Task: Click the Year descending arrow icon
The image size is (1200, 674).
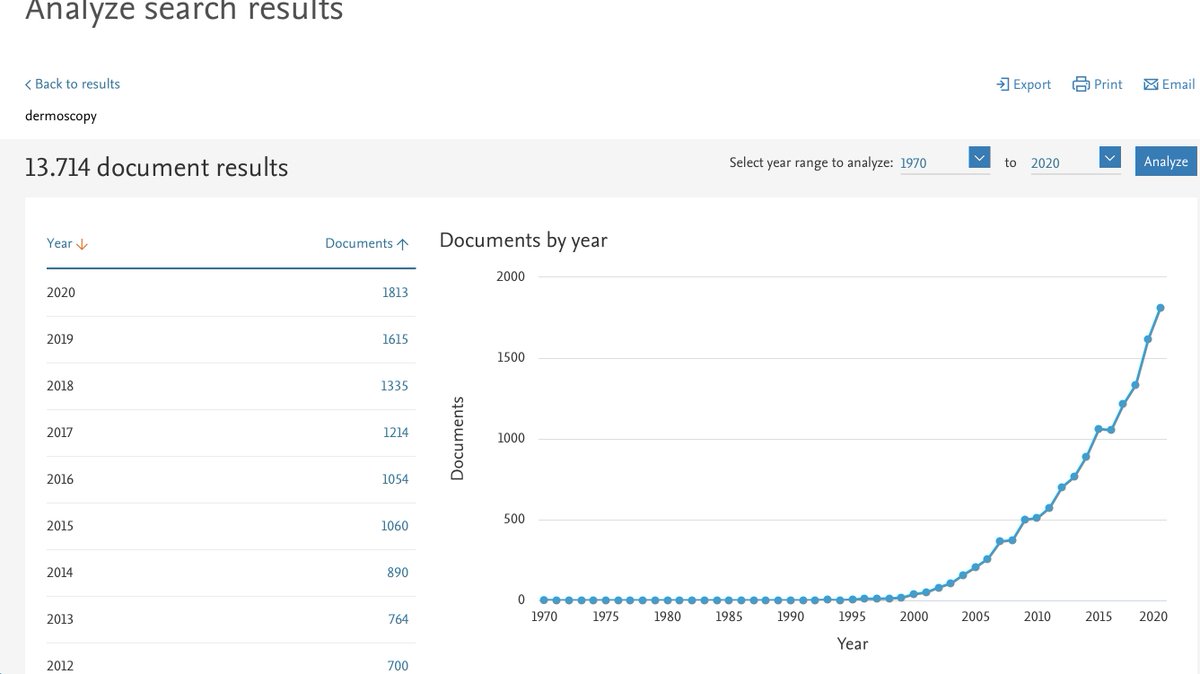Action: 82,244
